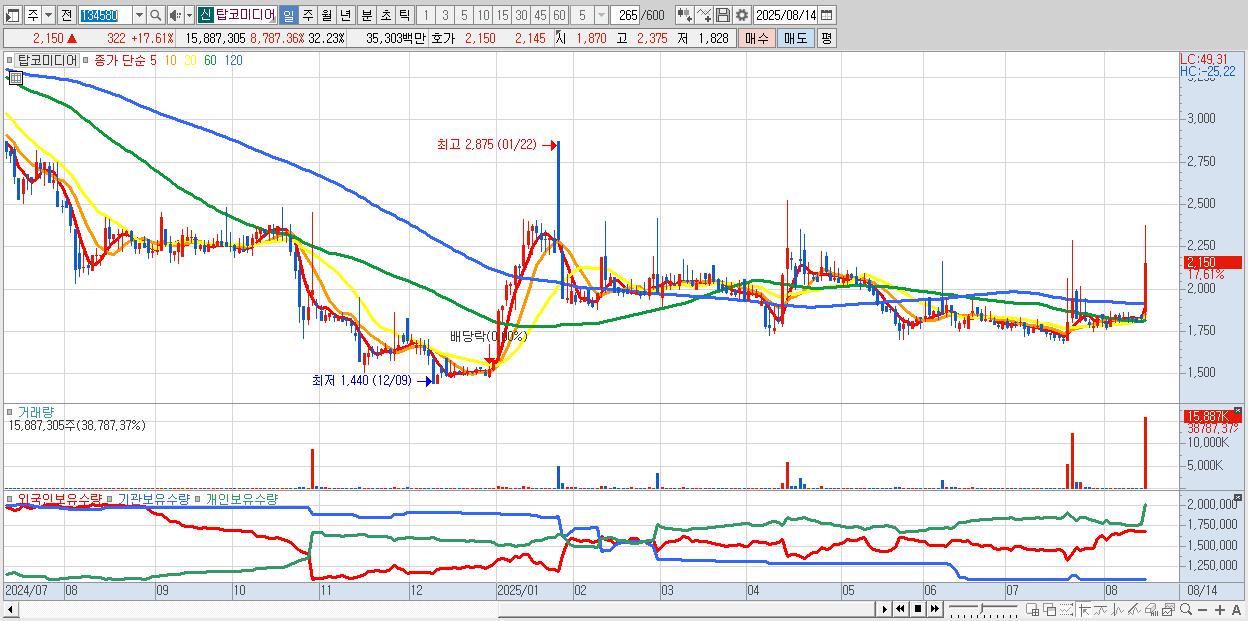The height and width of the screenshot is (621, 1248).
Task: Toggle the 외국인보유수량 indicator checkbox
Action: [x=9, y=498]
